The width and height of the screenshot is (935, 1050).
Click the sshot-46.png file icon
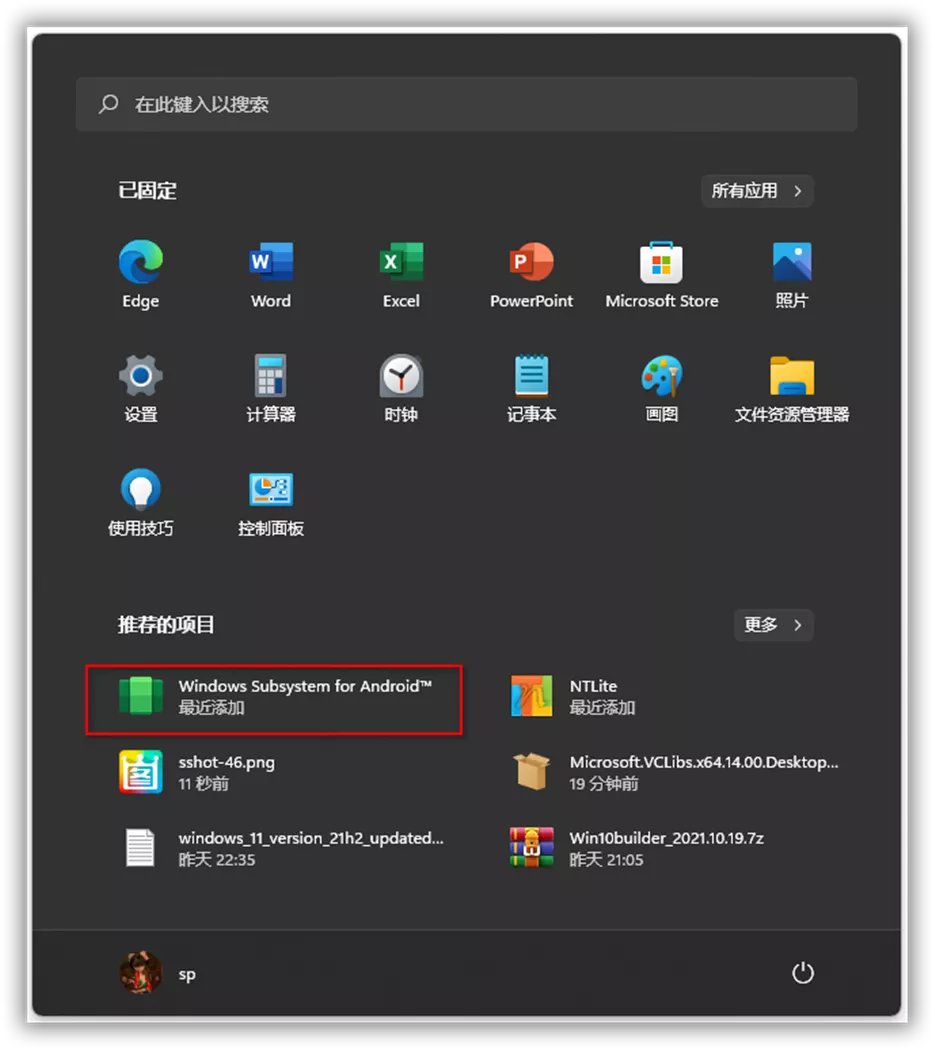point(141,771)
